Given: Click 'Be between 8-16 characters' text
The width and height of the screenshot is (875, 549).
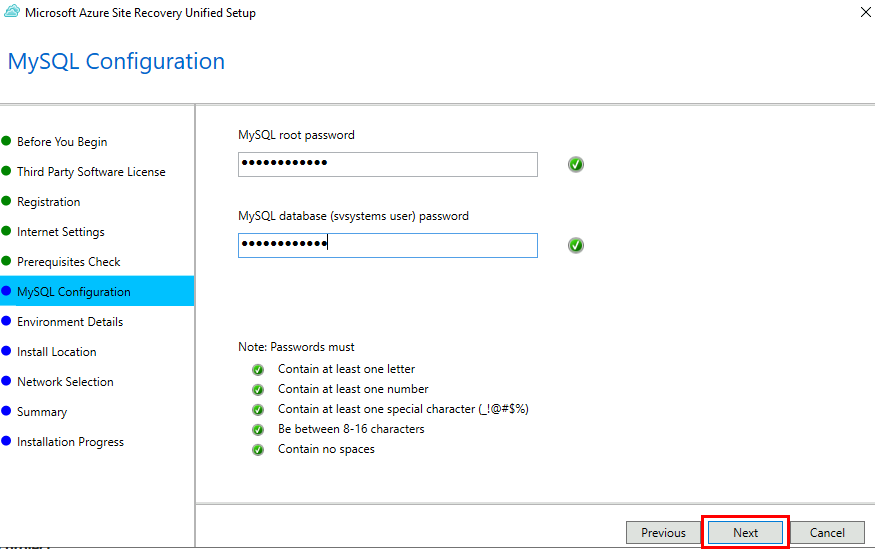Looking at the screenshot, I should click(x=351, y=429).
